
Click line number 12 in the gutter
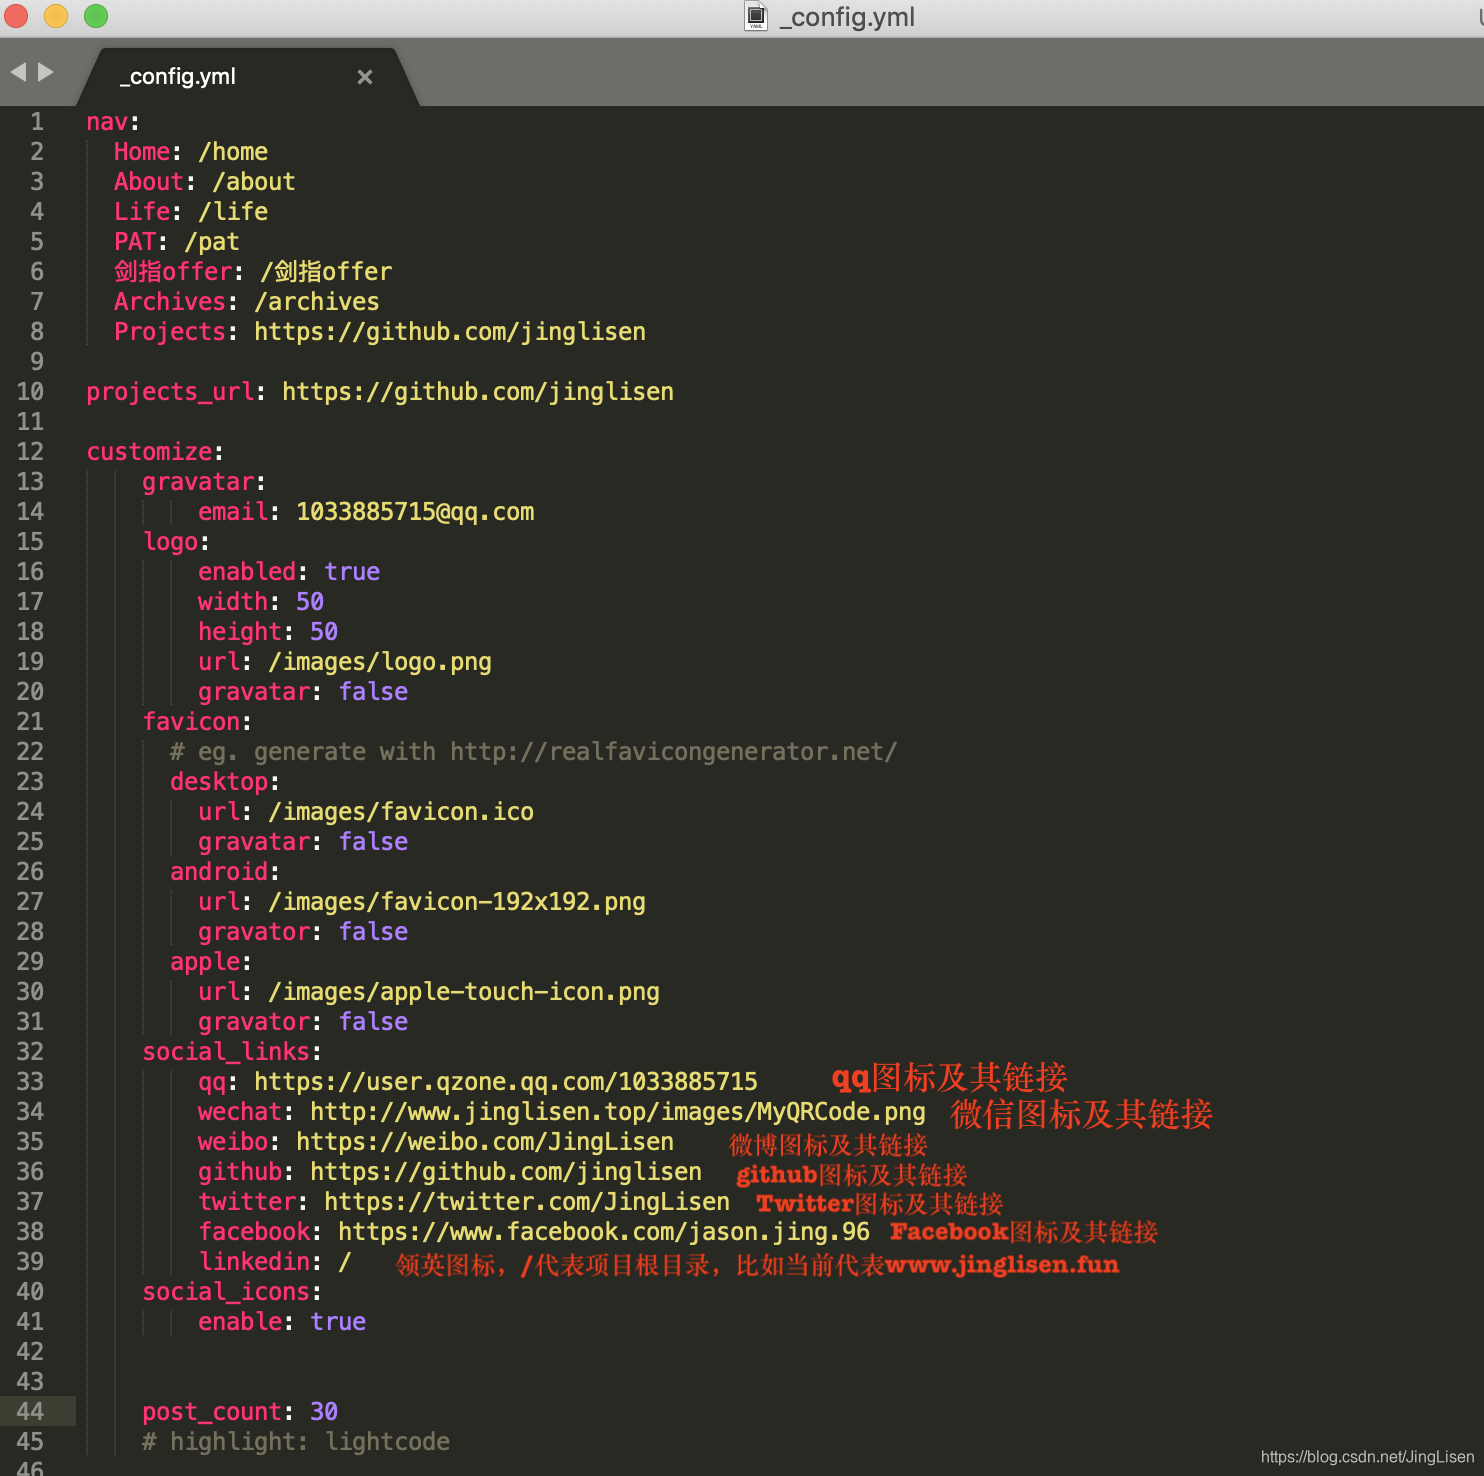pyautogui.click(x=30, y=451)
